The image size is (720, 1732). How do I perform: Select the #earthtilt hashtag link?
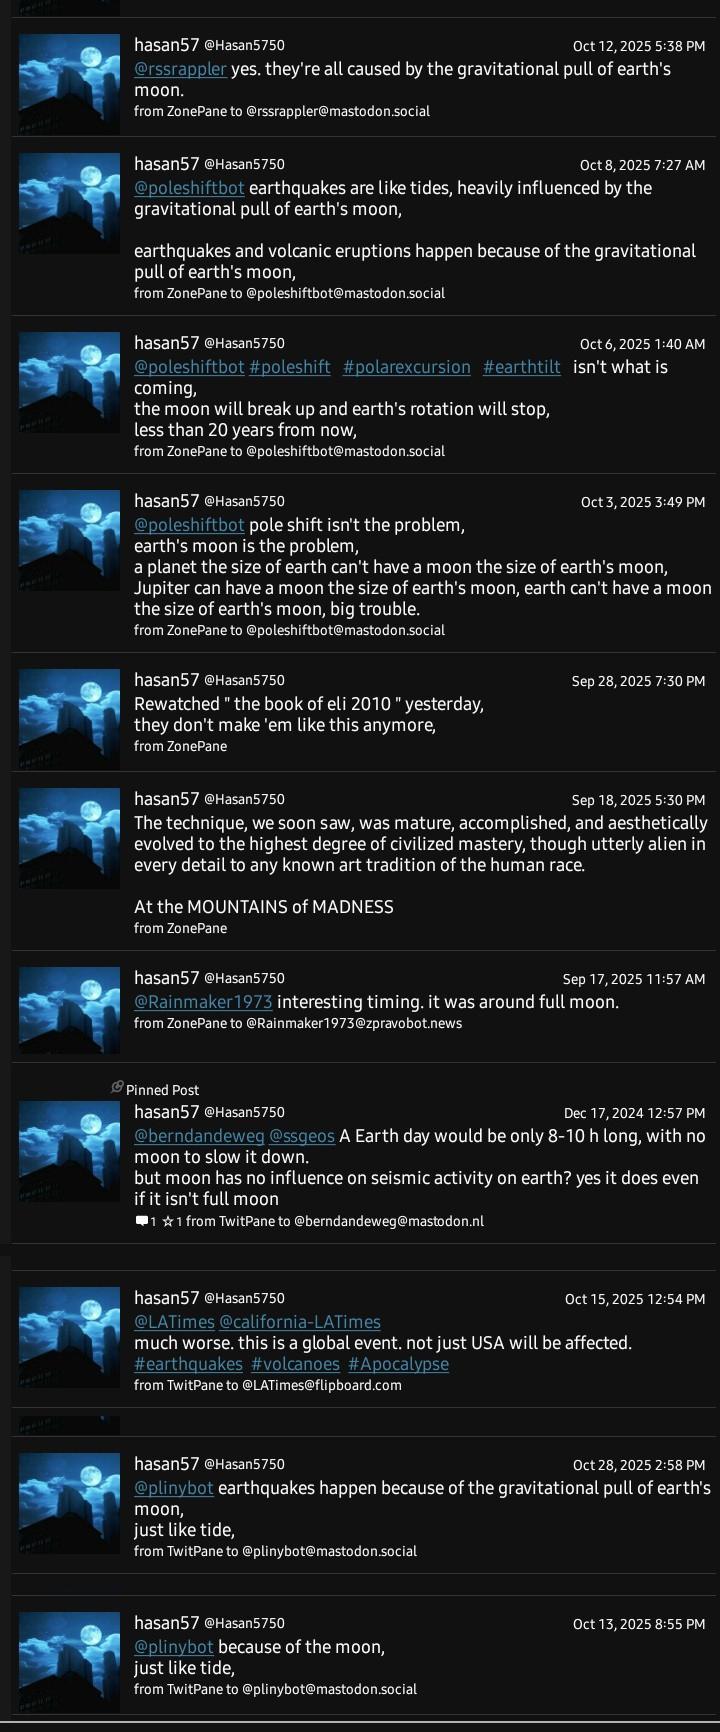point(521,367)
